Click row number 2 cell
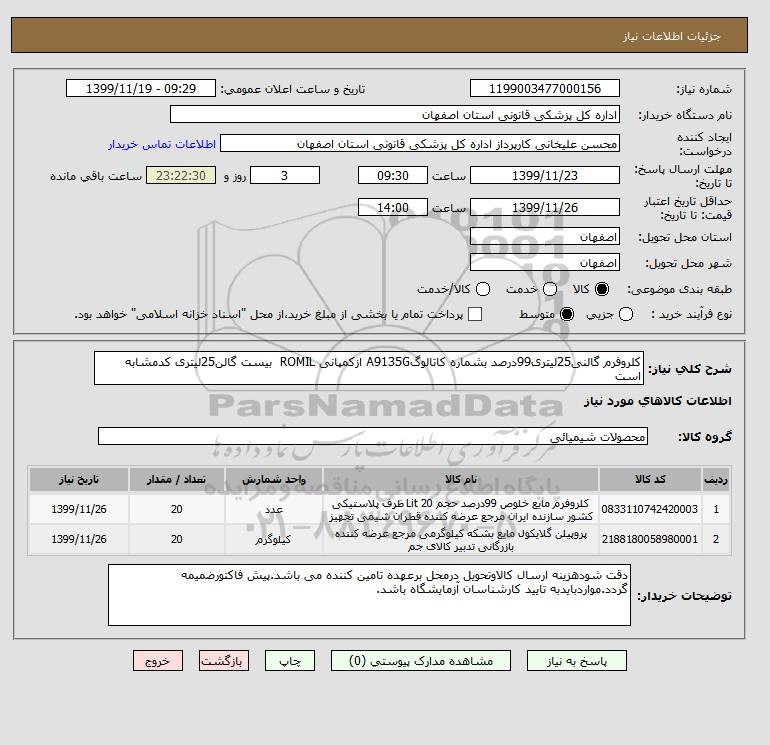 716,539
